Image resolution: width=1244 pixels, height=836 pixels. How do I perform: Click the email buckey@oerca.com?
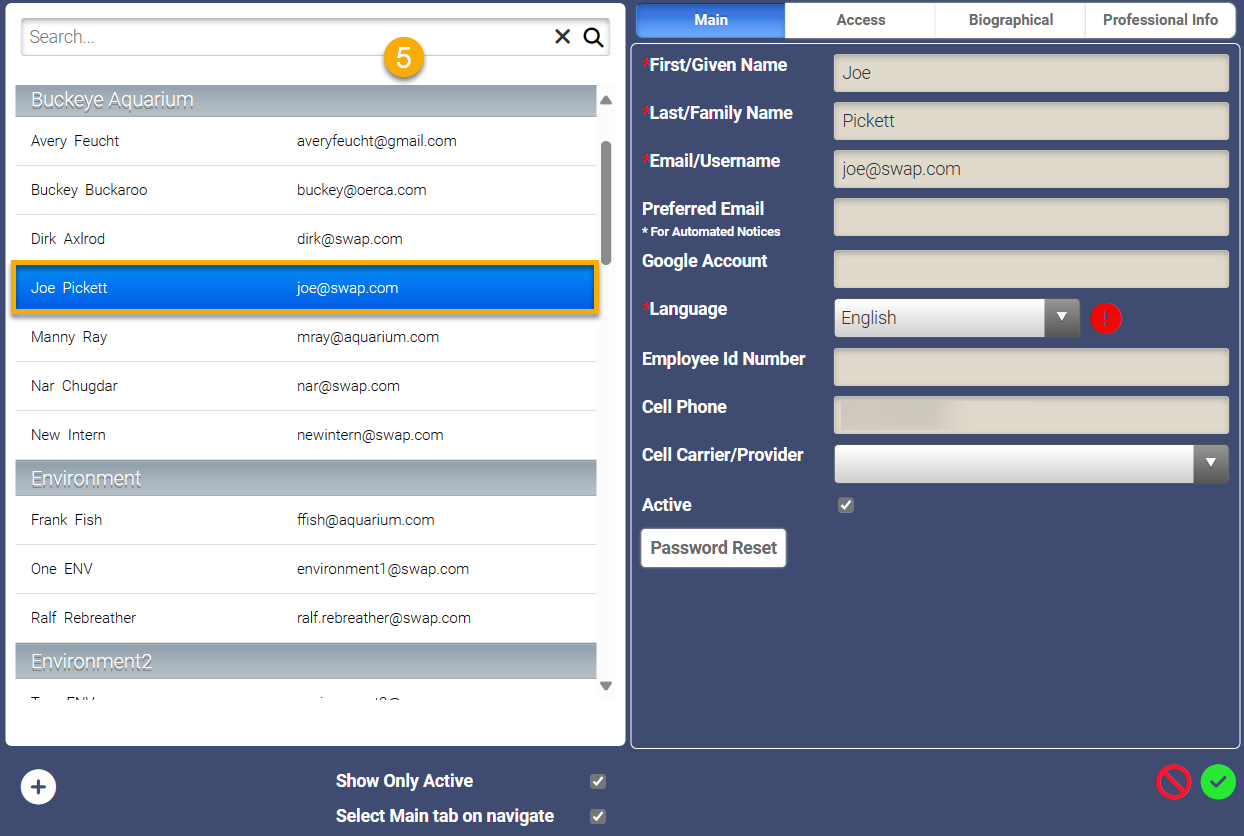coord(362,190)
